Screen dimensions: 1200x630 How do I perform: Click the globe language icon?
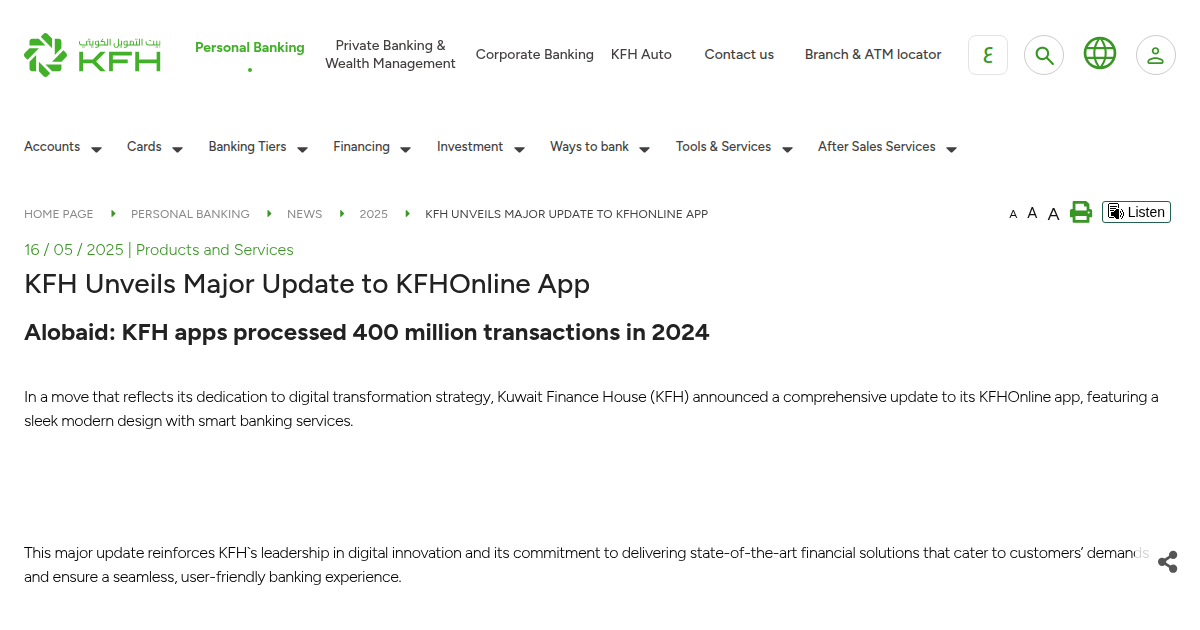tap(1100, 54)
